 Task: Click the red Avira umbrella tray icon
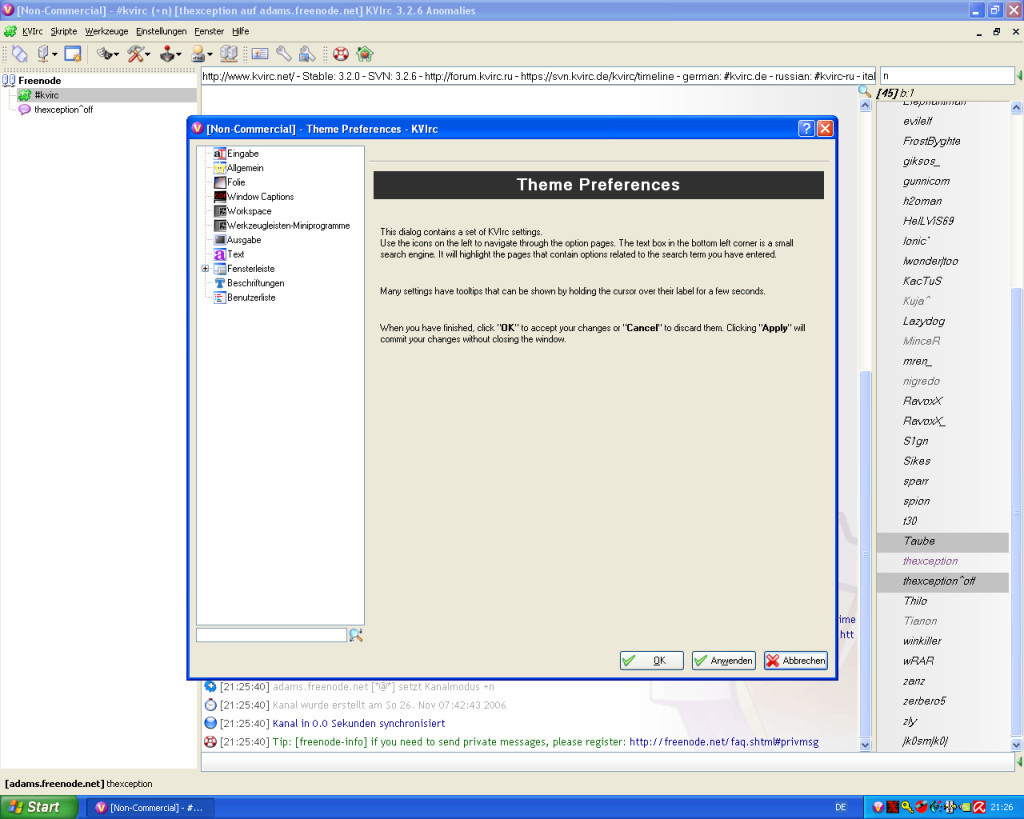click(979, 807)
